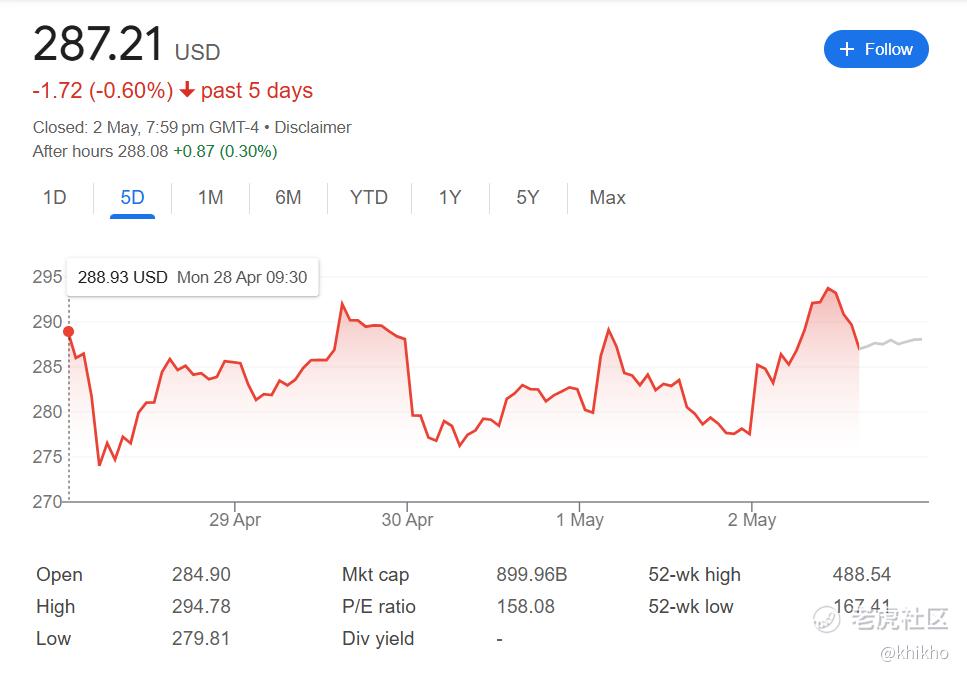Click the 29 Apr date label
The image size is (967, 675).
tap(234, 520)
